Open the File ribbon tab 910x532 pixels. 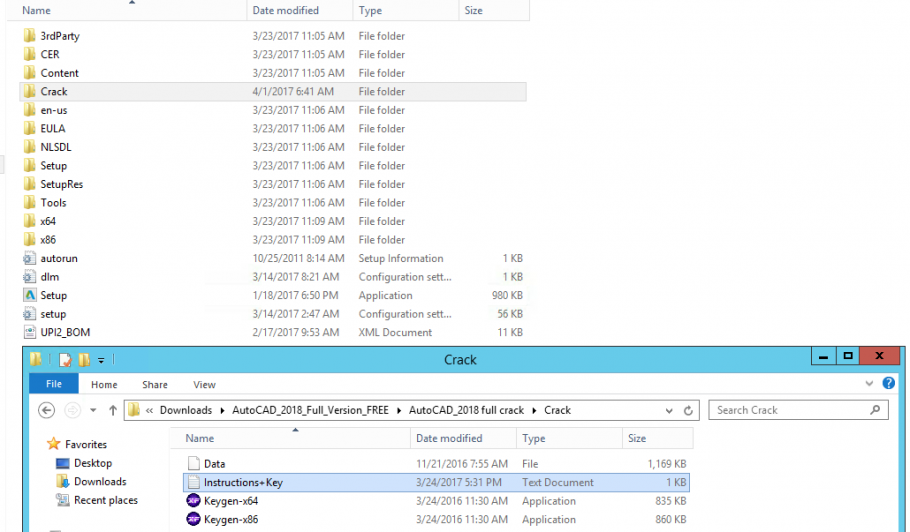coord(54,384)
